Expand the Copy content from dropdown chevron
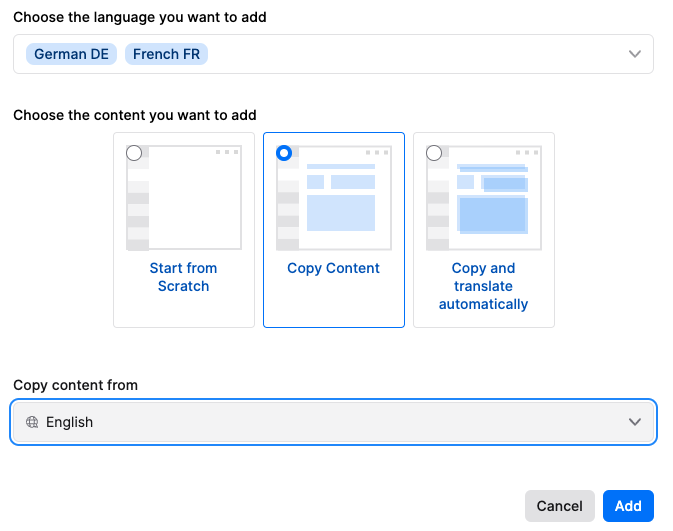 coord(634,422)
